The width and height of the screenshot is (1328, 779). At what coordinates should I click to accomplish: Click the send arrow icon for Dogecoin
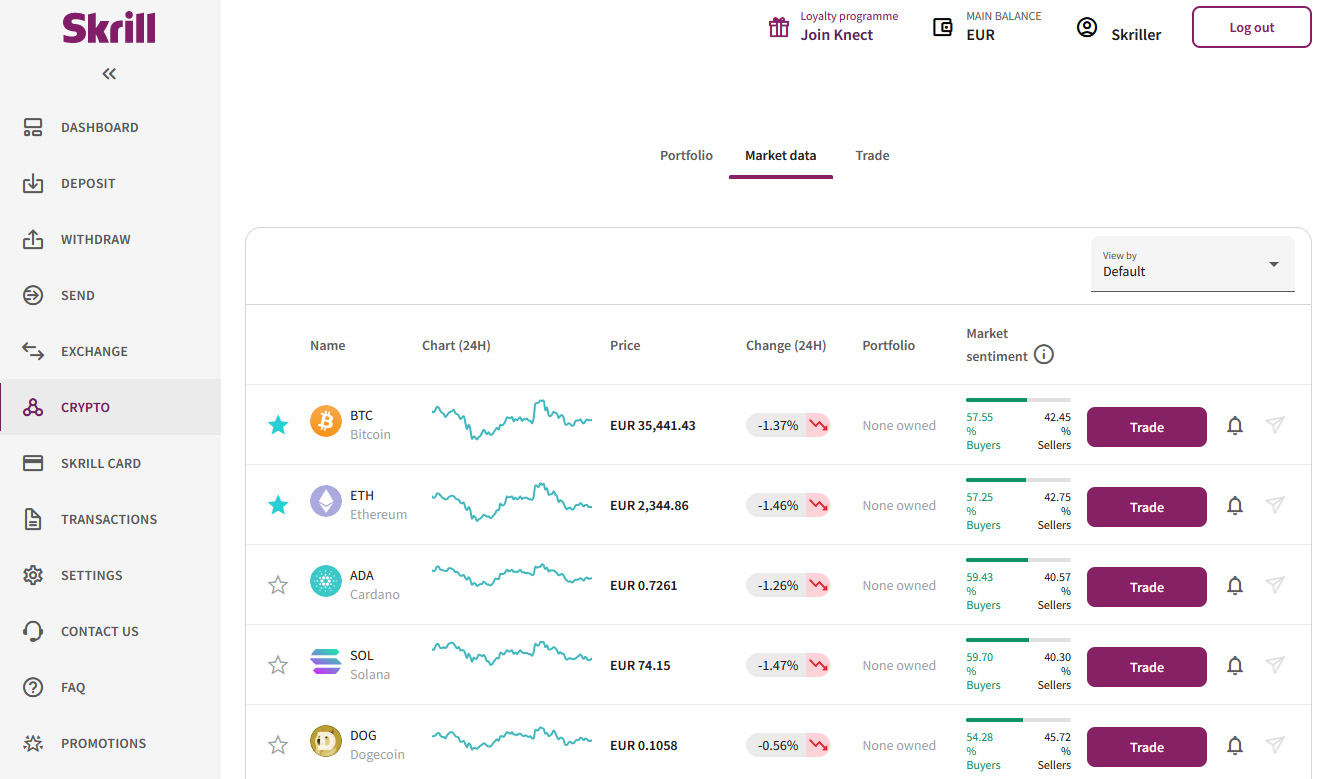point(1275,745)
